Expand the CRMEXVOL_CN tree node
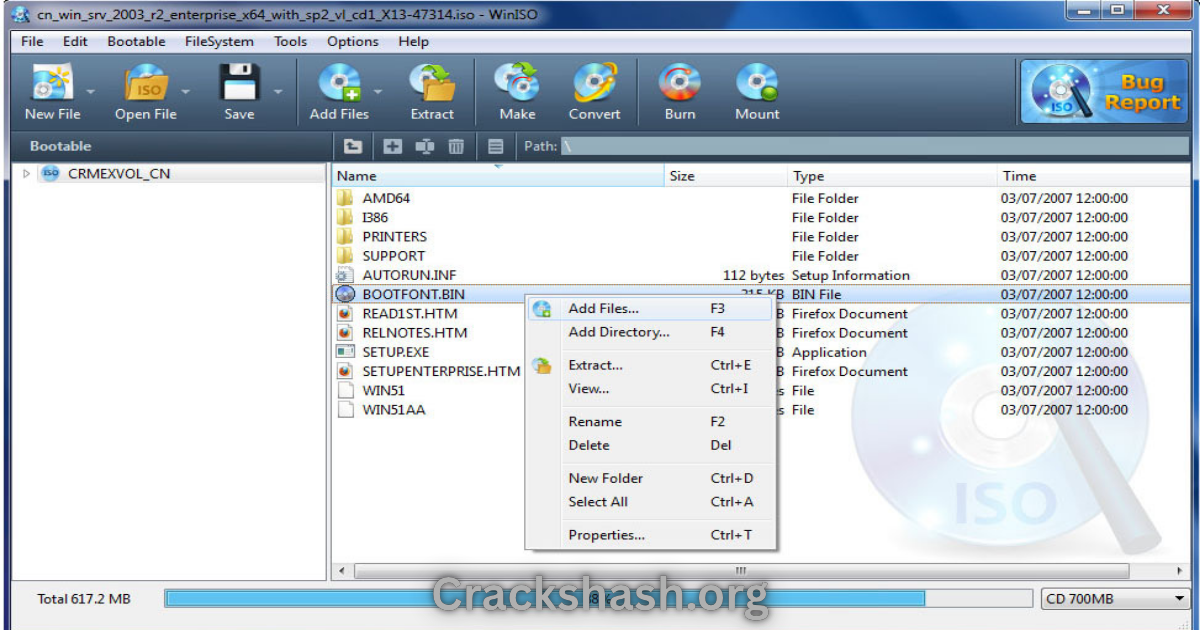Viewport: 1200px width, 630px height. pyautogui.click(x=27, y=173)
